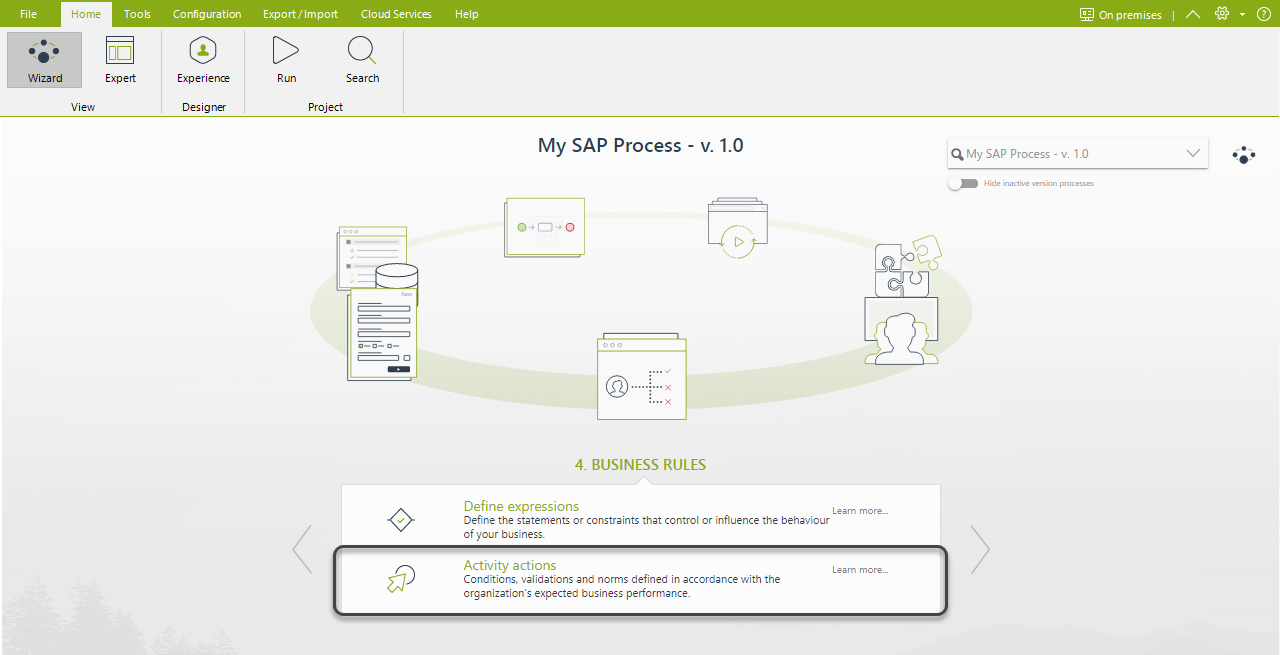
Task: Expand the arrow next to the settings gear
Action: point(1242,14)
